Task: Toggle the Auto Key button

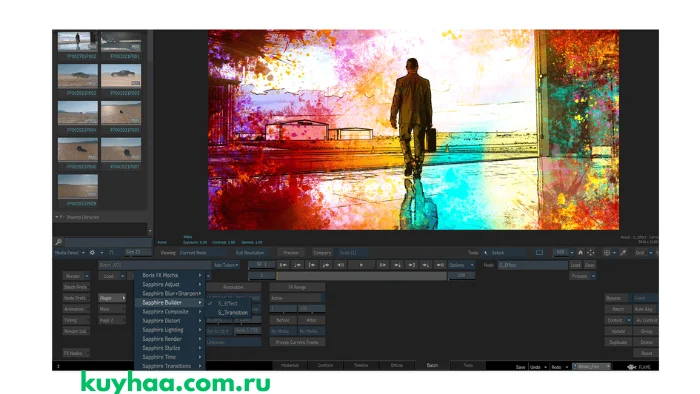Action: coord(645,309)
